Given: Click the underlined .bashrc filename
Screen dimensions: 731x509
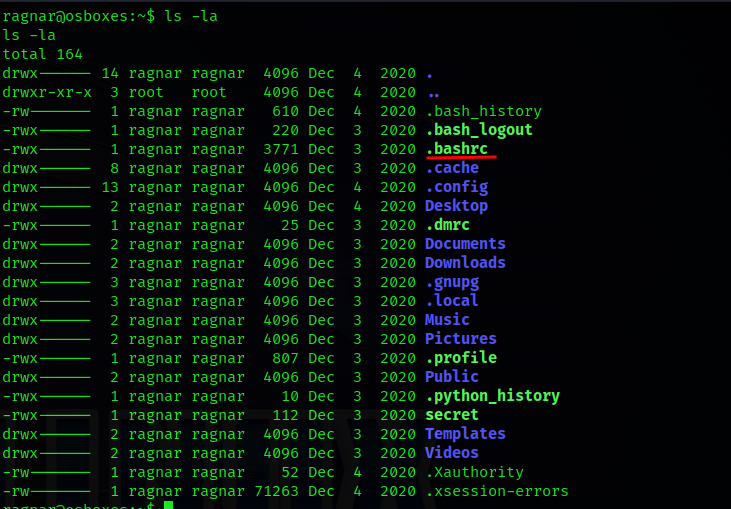Looking at the screenshot, I should (456, 149).
